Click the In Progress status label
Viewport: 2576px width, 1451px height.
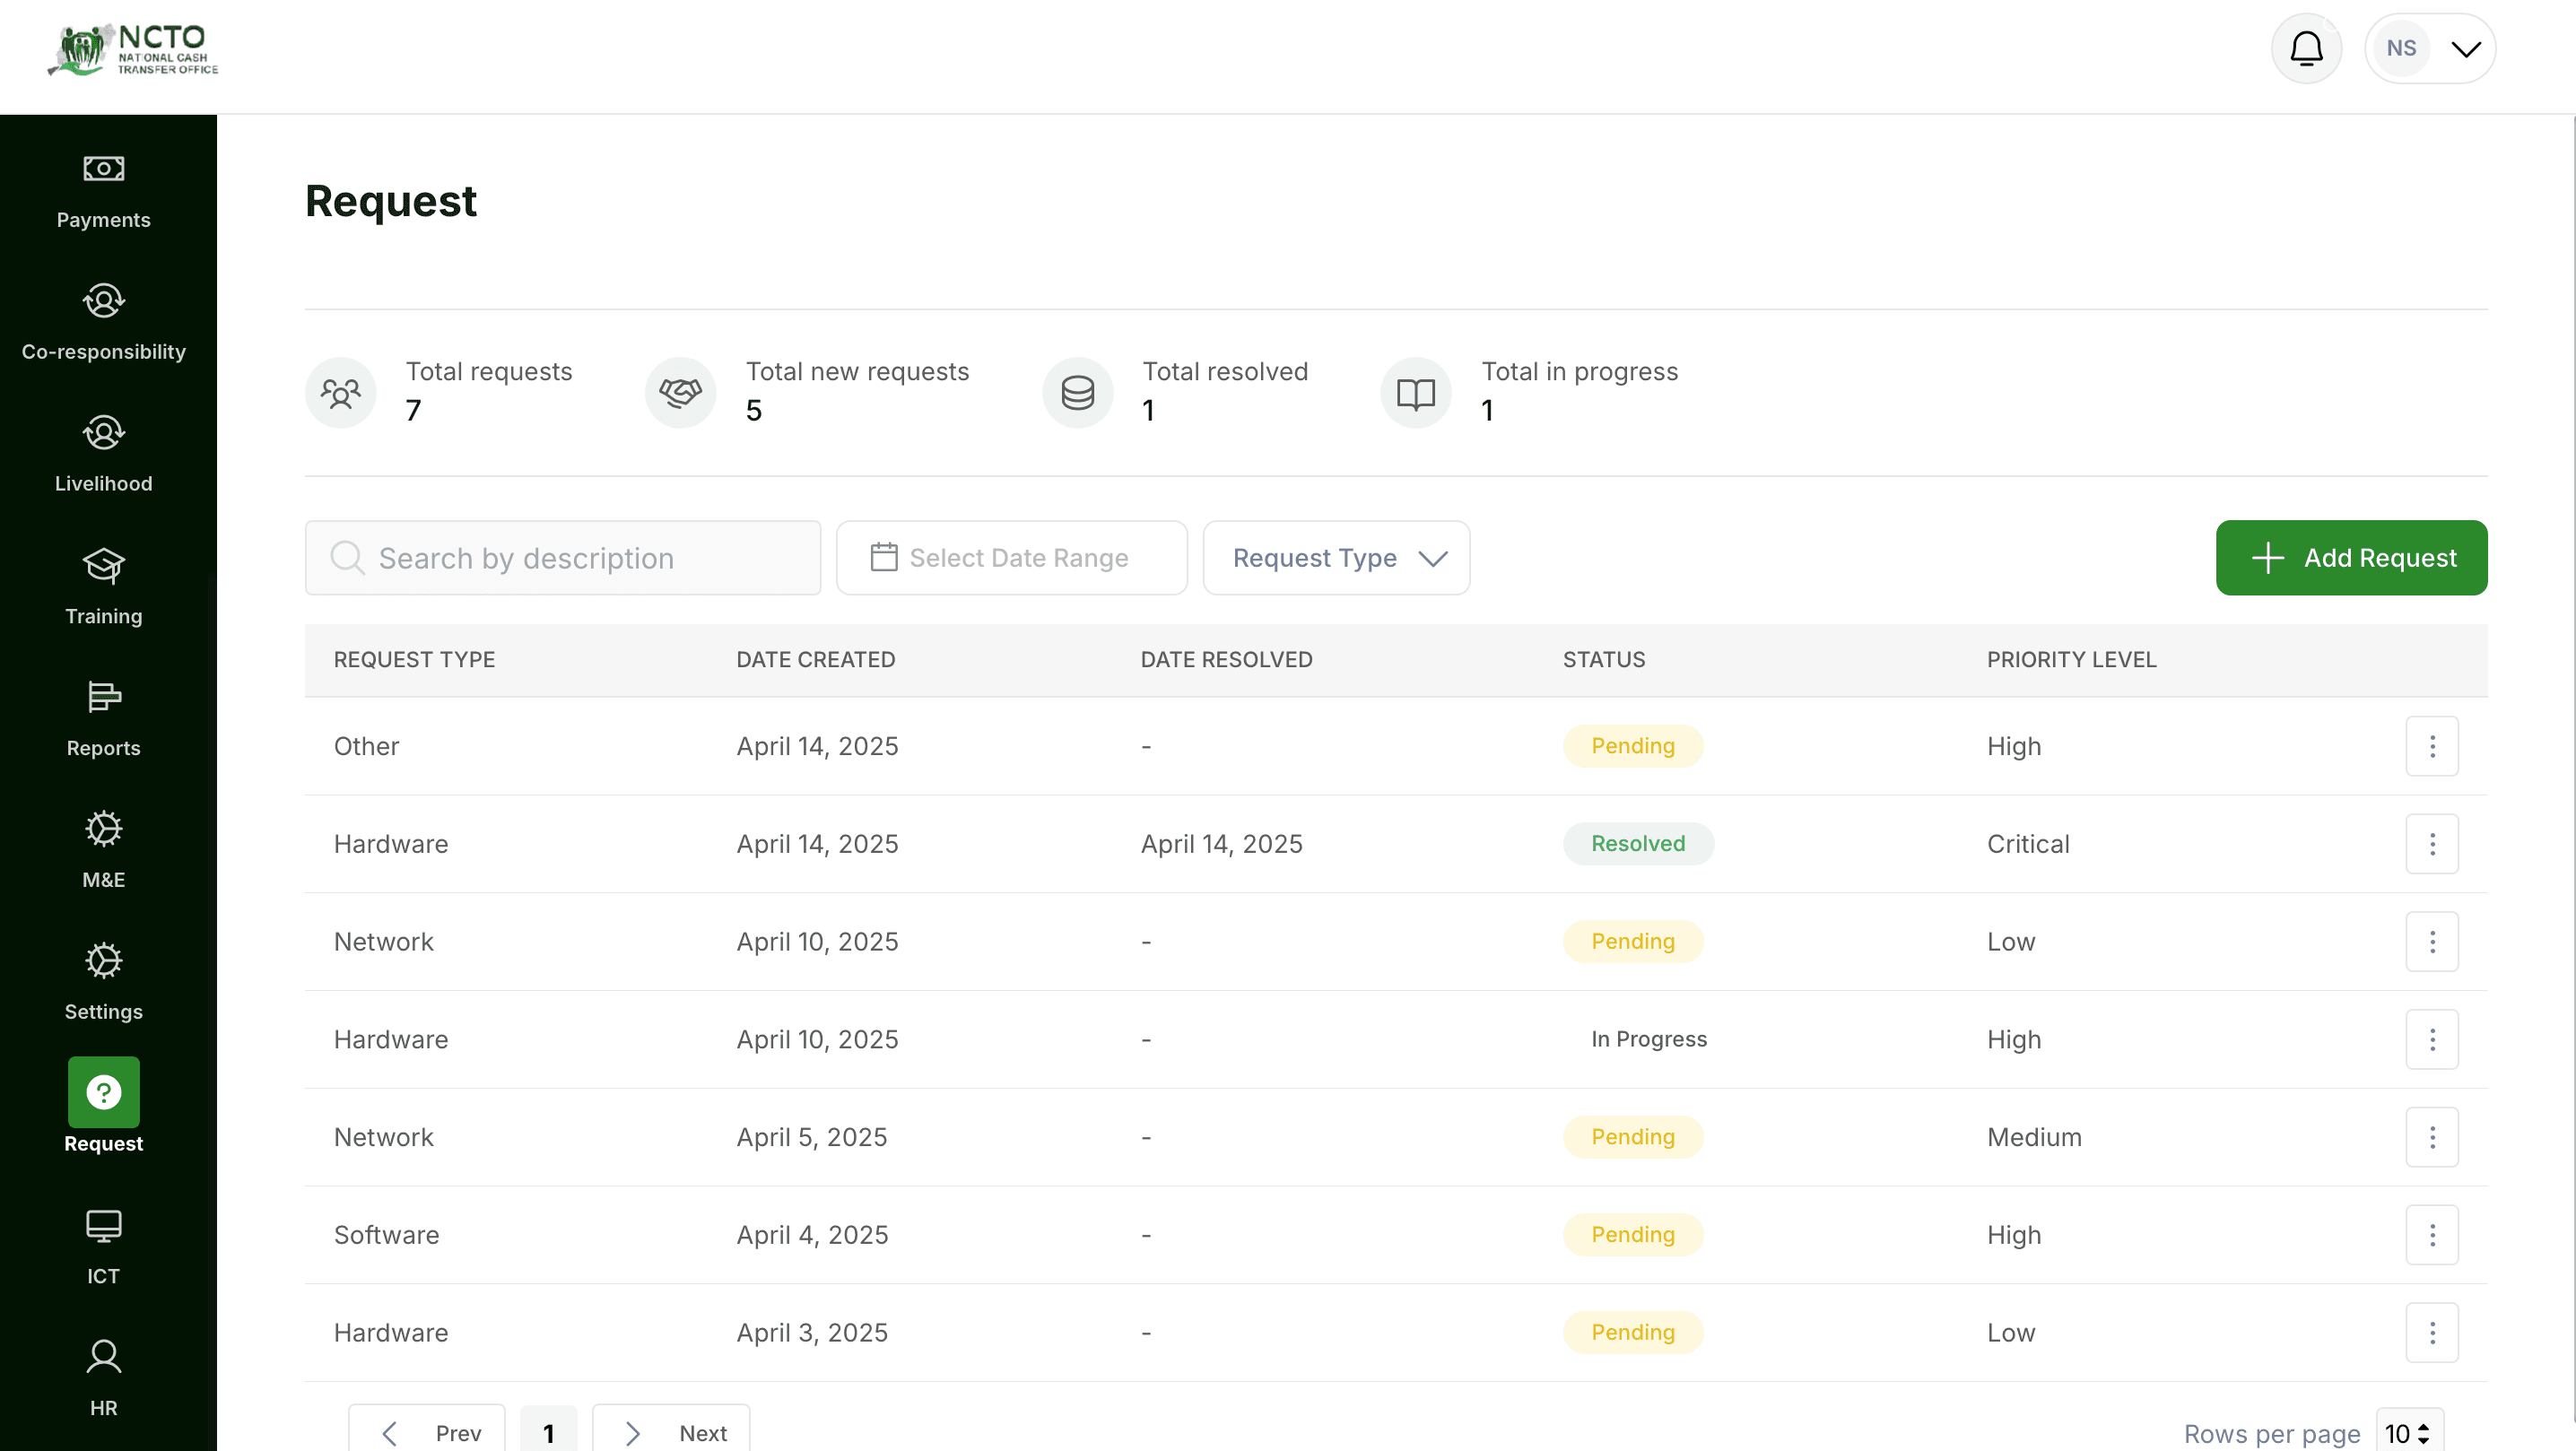click(1649, 1039)
